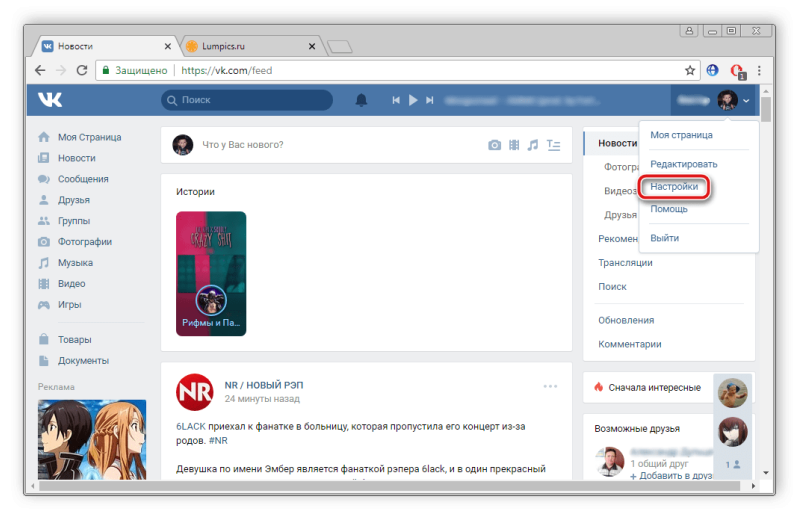
Task: Open the NR post three-dot options
Action: [550, 386]
